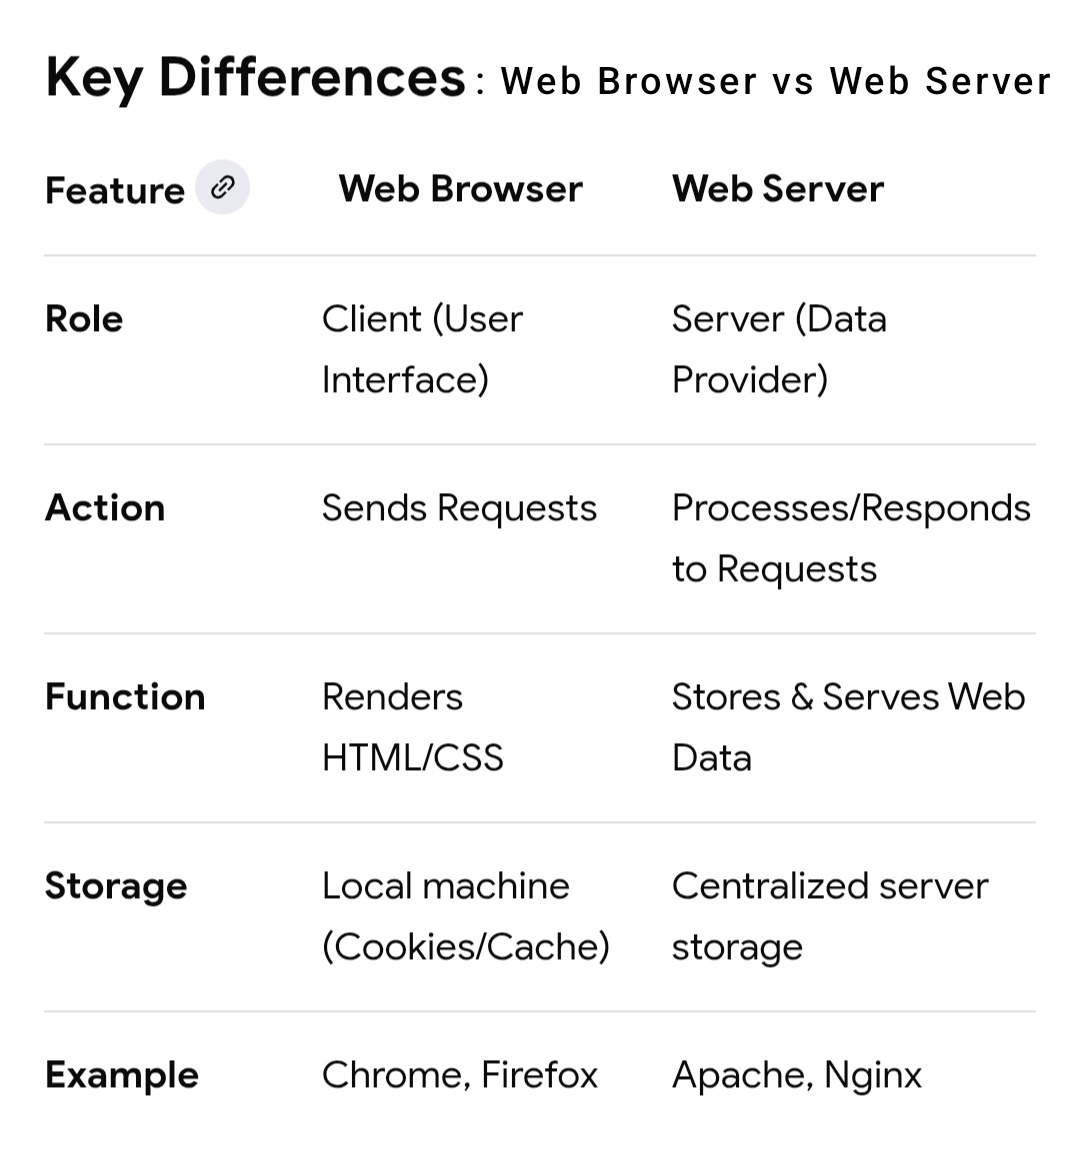Select the Web Browser vs Web Server subtitle
The image size is (1080, 1169).
pos(775,81)
